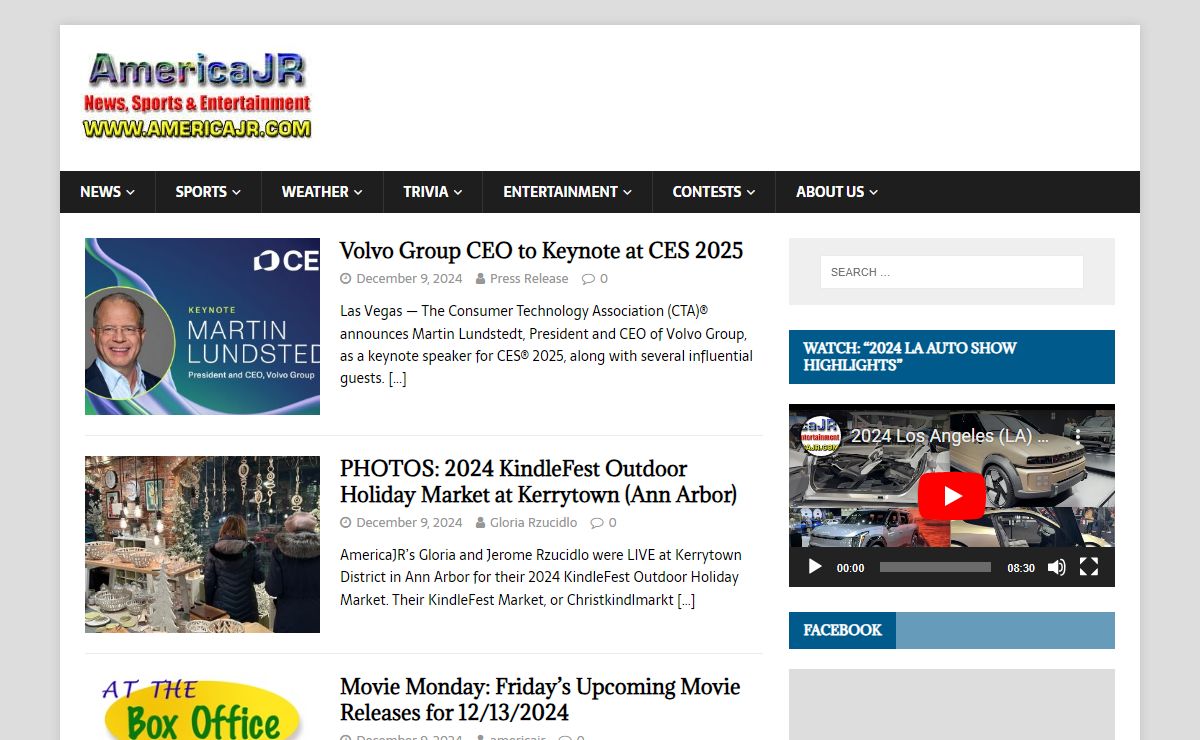Click the 2024 Los Angeles video title
The image size is (1200, 740).
pyautogui.click(x=949, y=436)
